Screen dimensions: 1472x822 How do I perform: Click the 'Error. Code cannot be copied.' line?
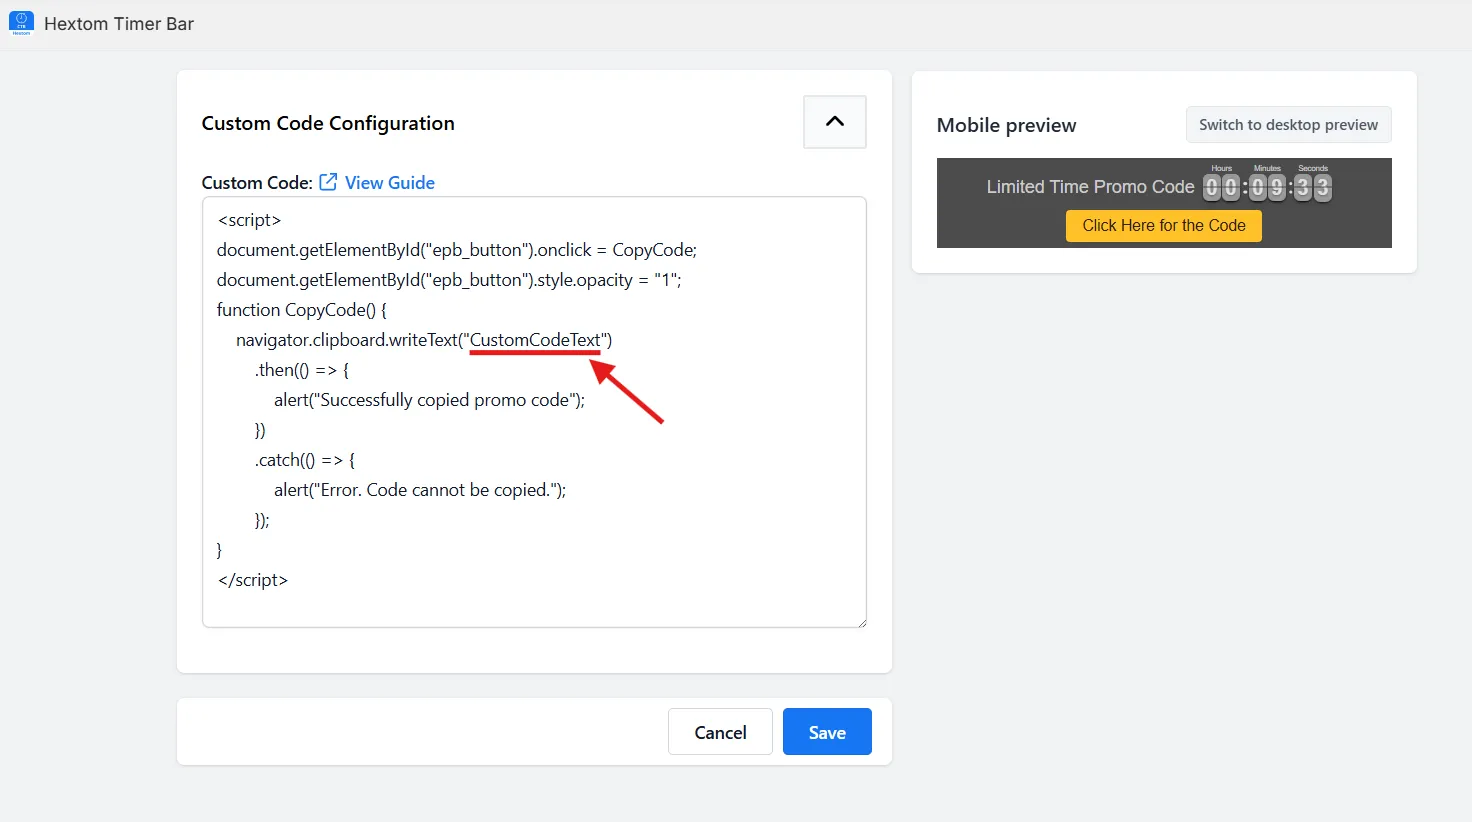420,490
